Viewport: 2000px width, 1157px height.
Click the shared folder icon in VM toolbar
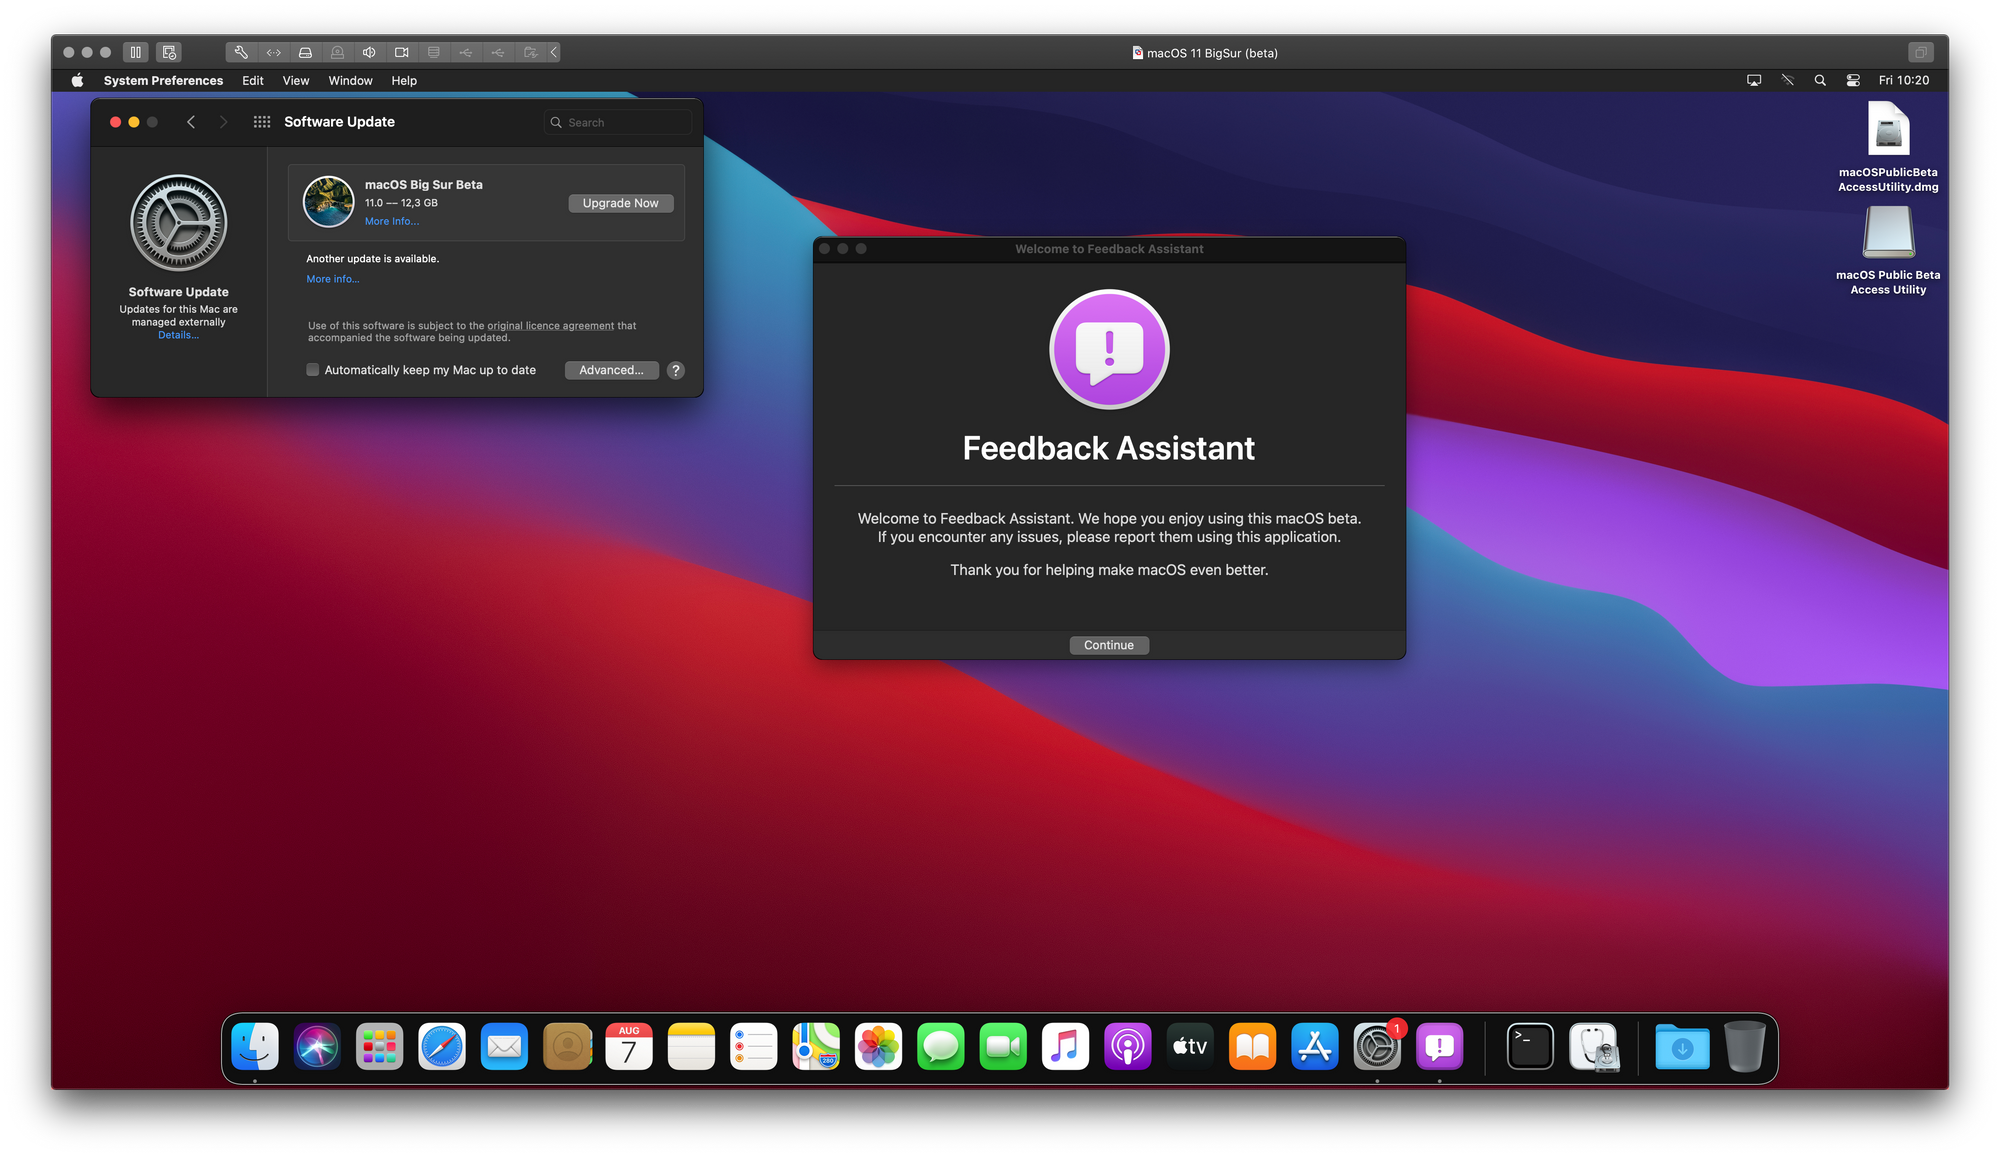530,52
